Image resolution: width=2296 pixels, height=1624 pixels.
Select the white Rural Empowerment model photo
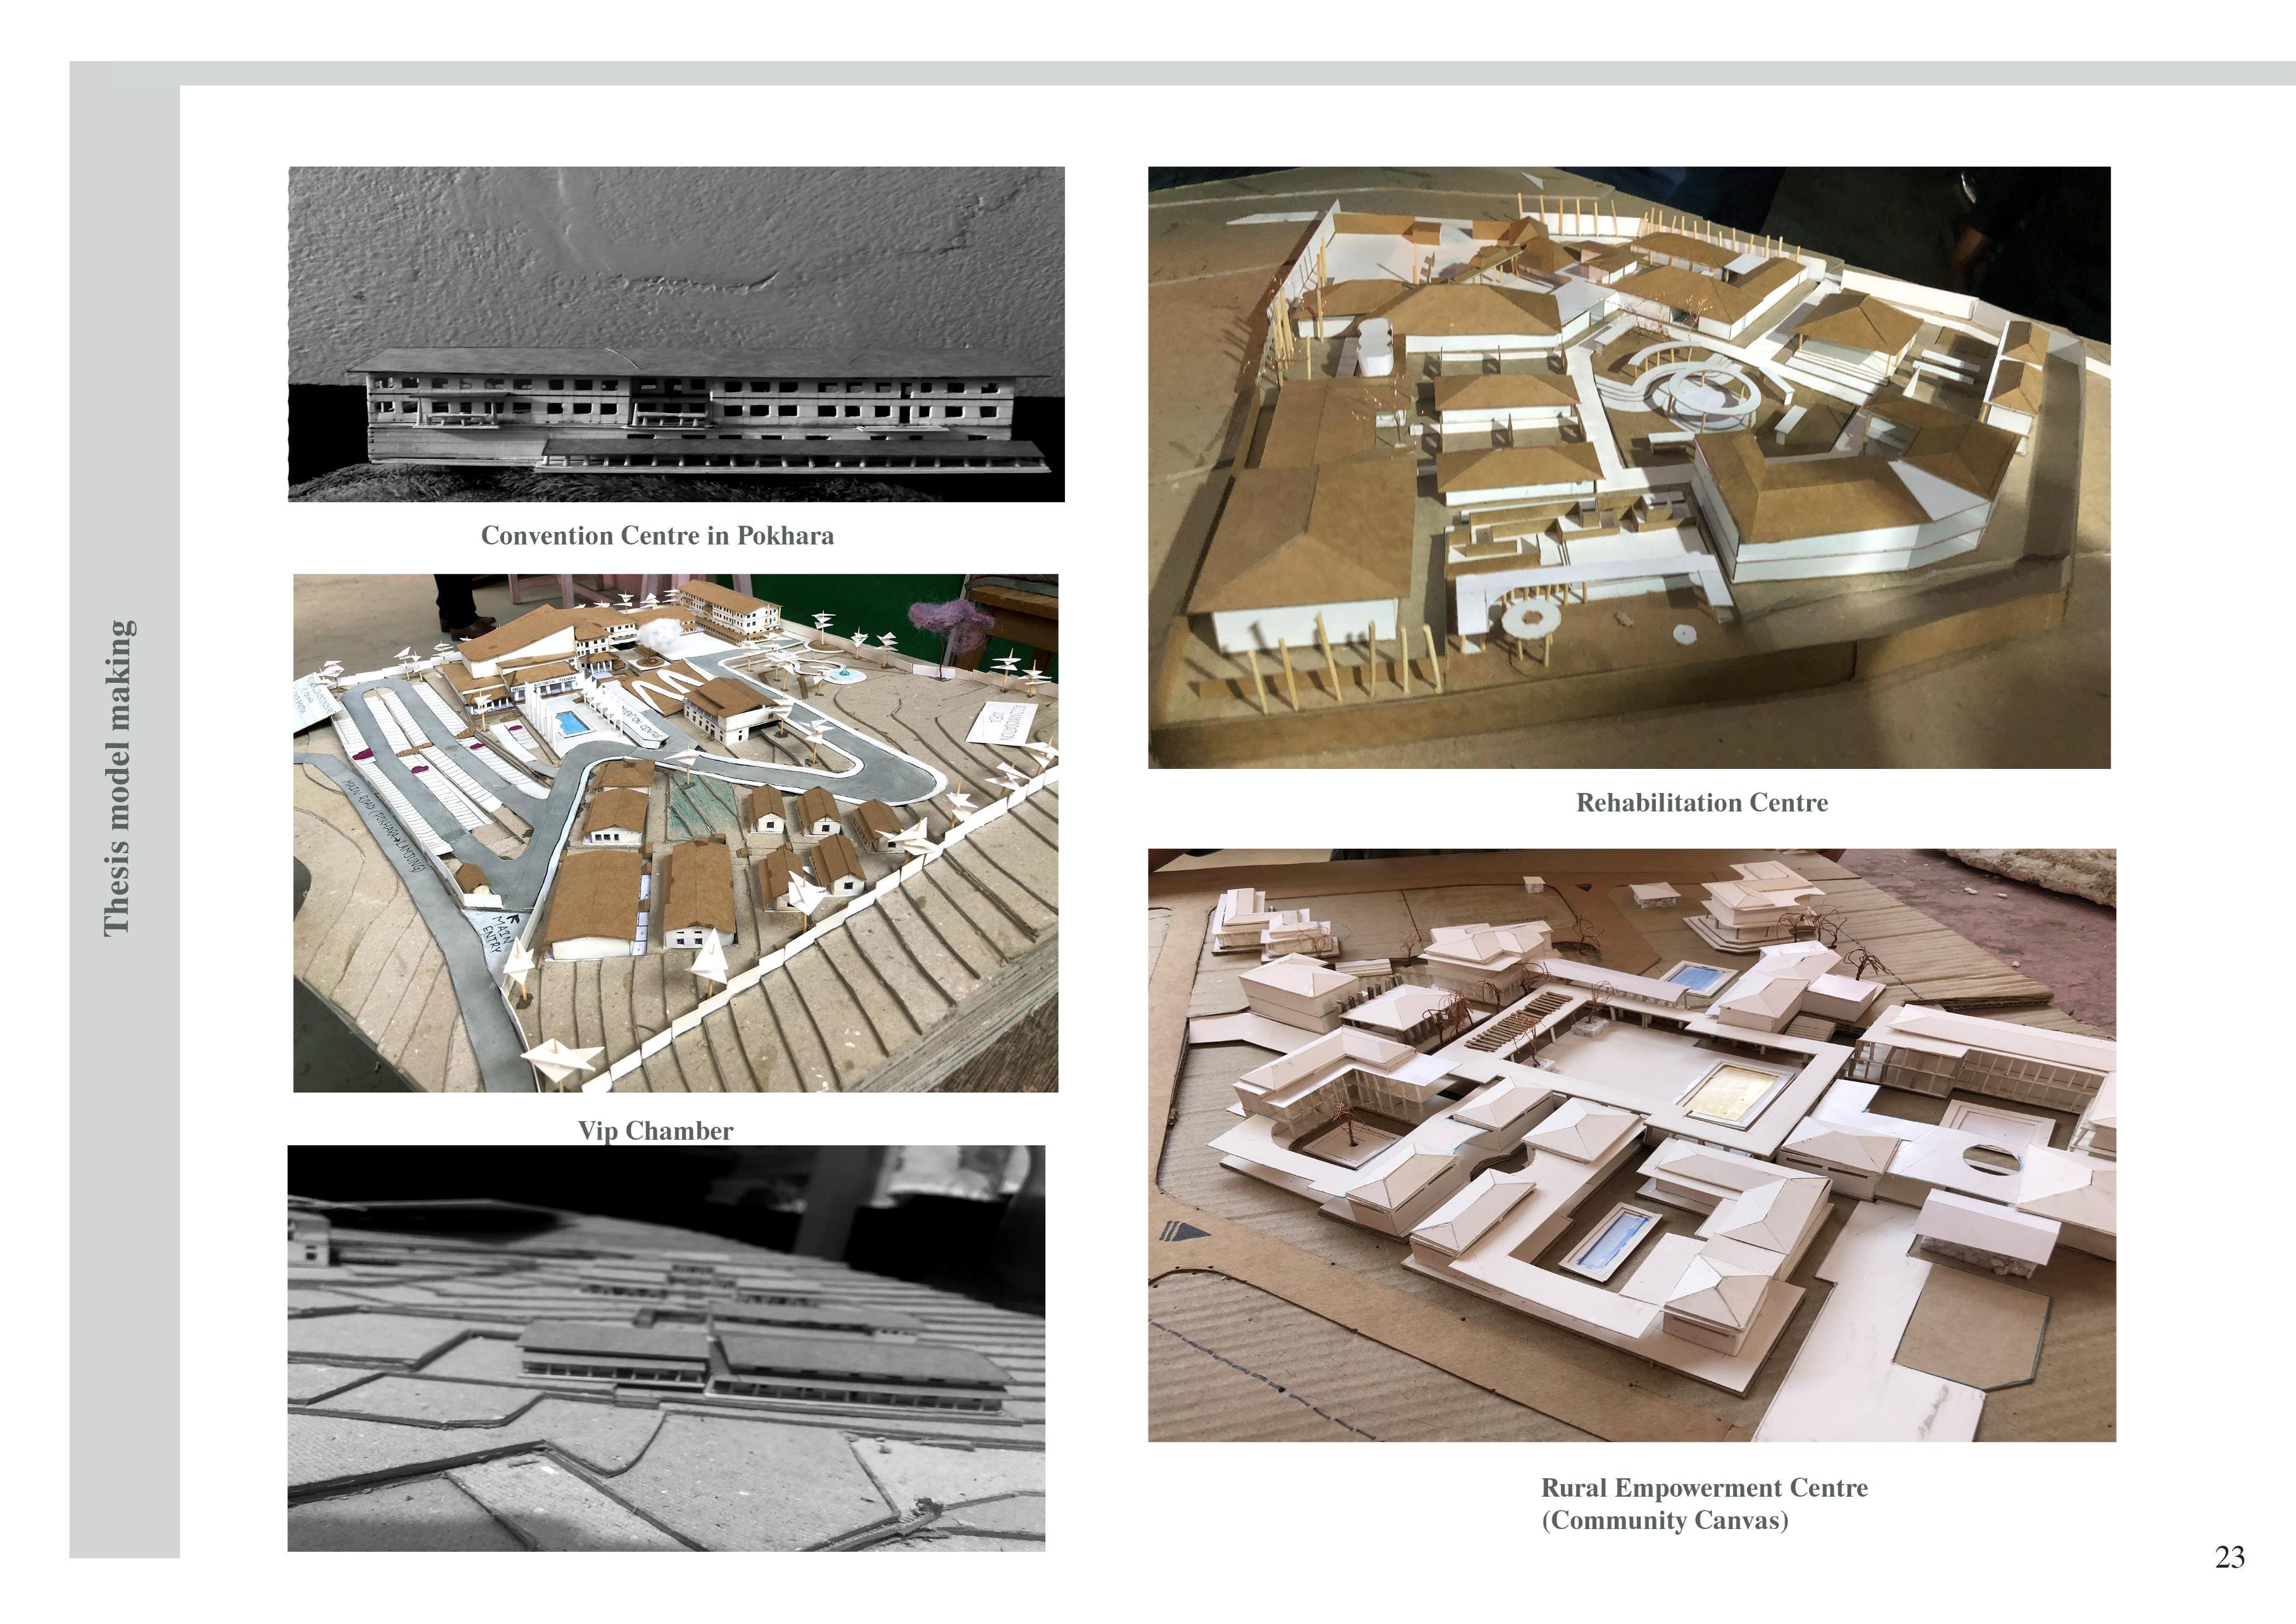(x=1631, y=1144)
